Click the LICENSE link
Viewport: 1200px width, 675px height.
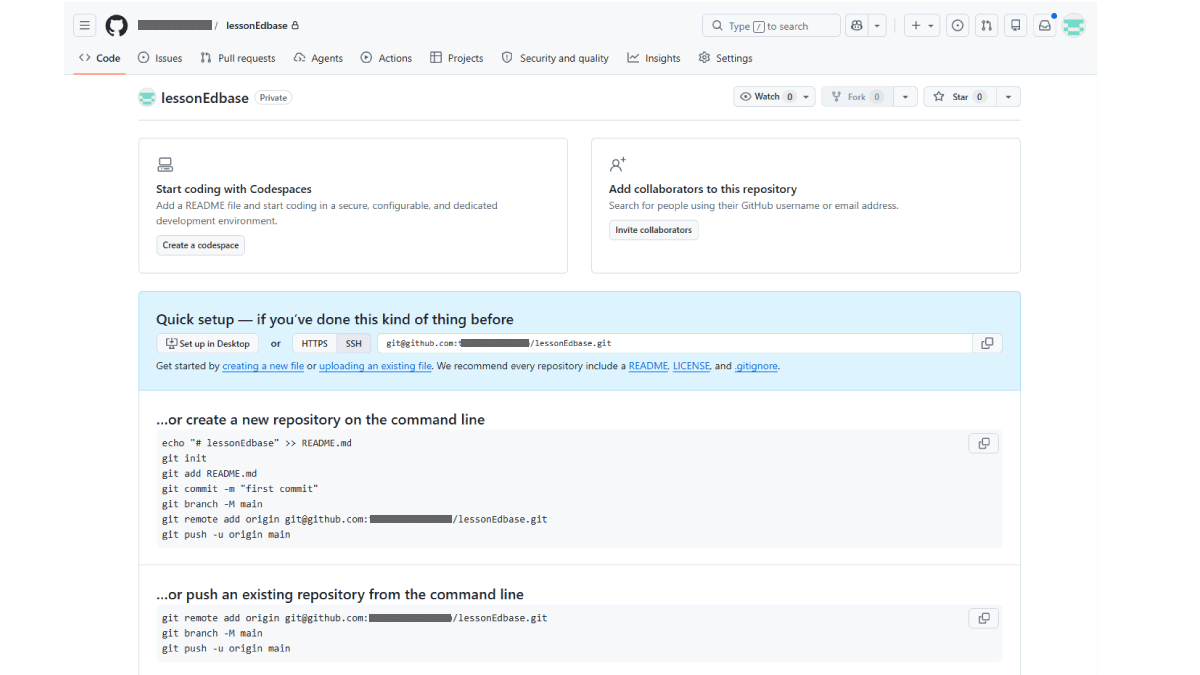point(691,366)
